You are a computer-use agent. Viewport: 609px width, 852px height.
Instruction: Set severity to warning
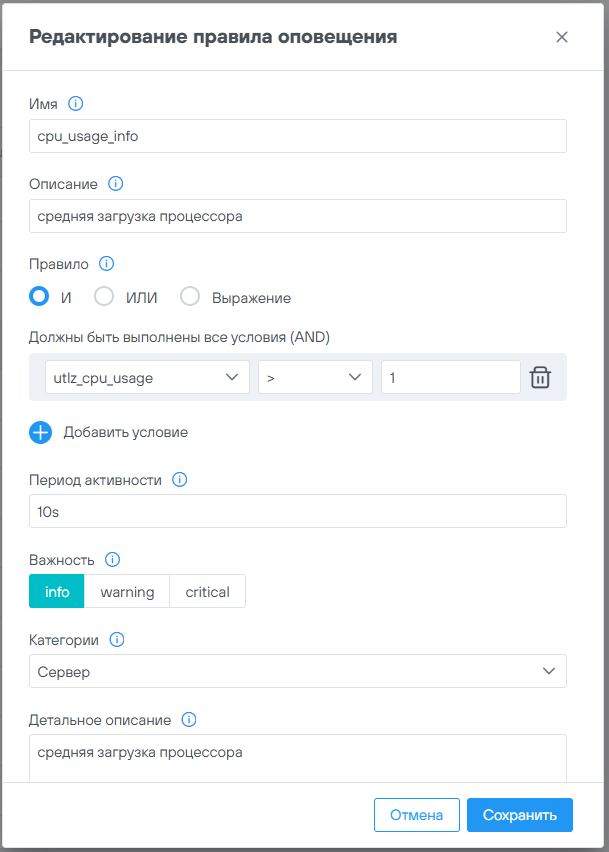pos(127,592)
